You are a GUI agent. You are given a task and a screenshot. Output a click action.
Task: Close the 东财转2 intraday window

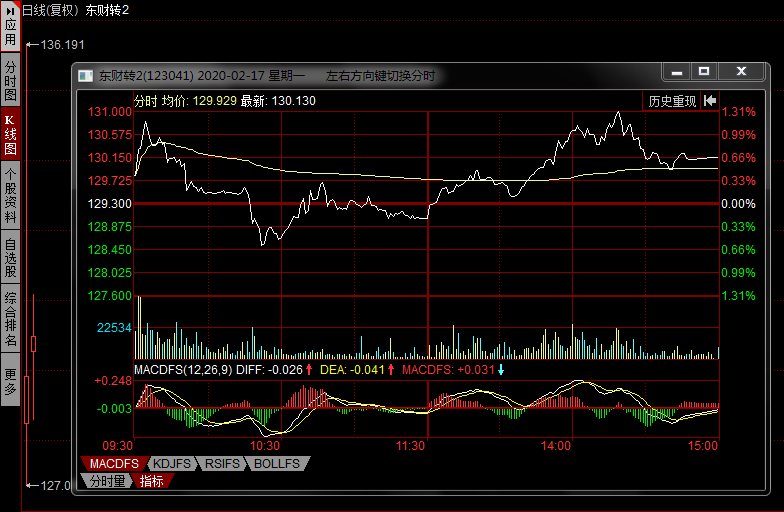[741, 72]
